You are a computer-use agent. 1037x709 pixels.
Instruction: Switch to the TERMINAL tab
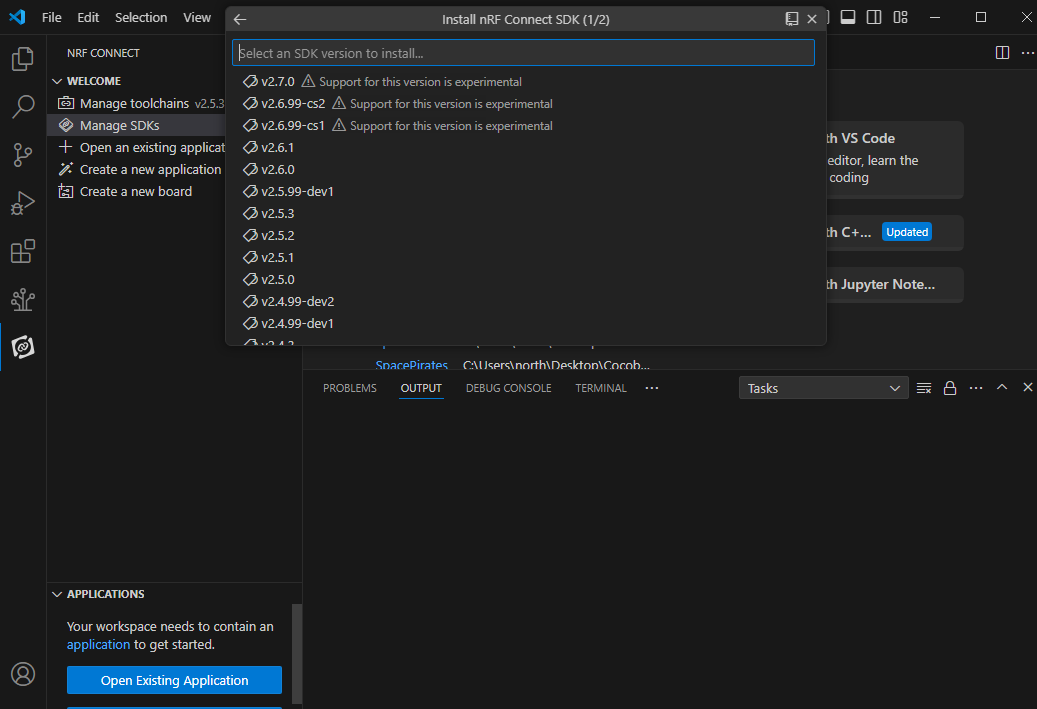tap(601, 388)
